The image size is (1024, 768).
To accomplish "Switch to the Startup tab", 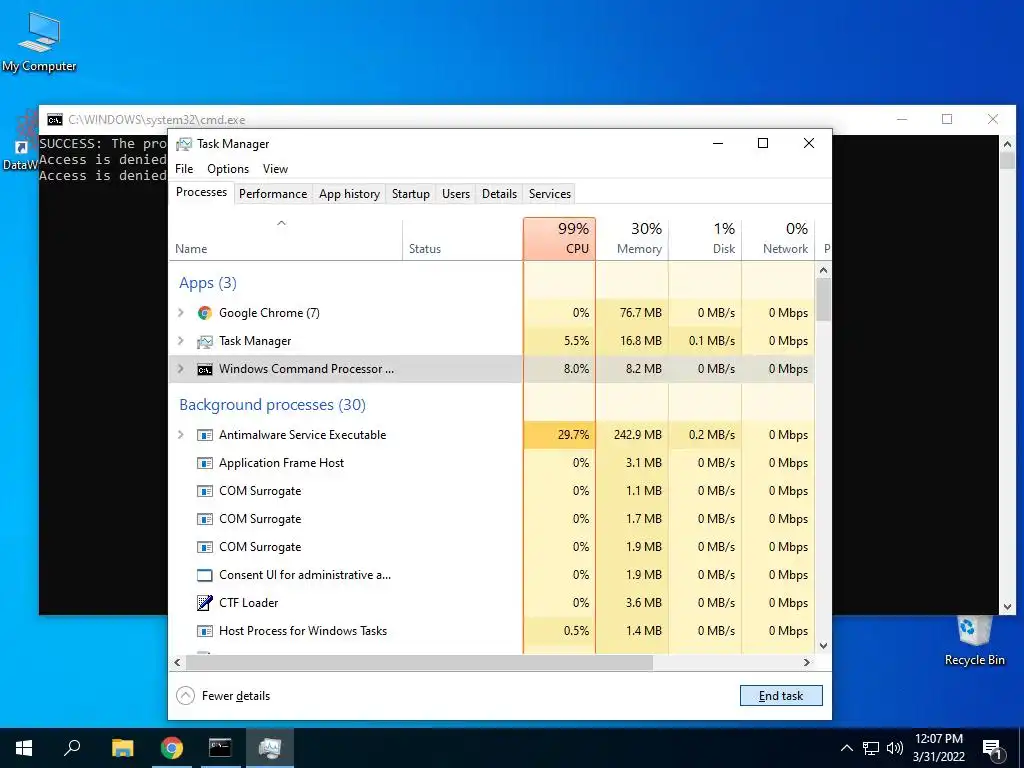I will [411, 194].
